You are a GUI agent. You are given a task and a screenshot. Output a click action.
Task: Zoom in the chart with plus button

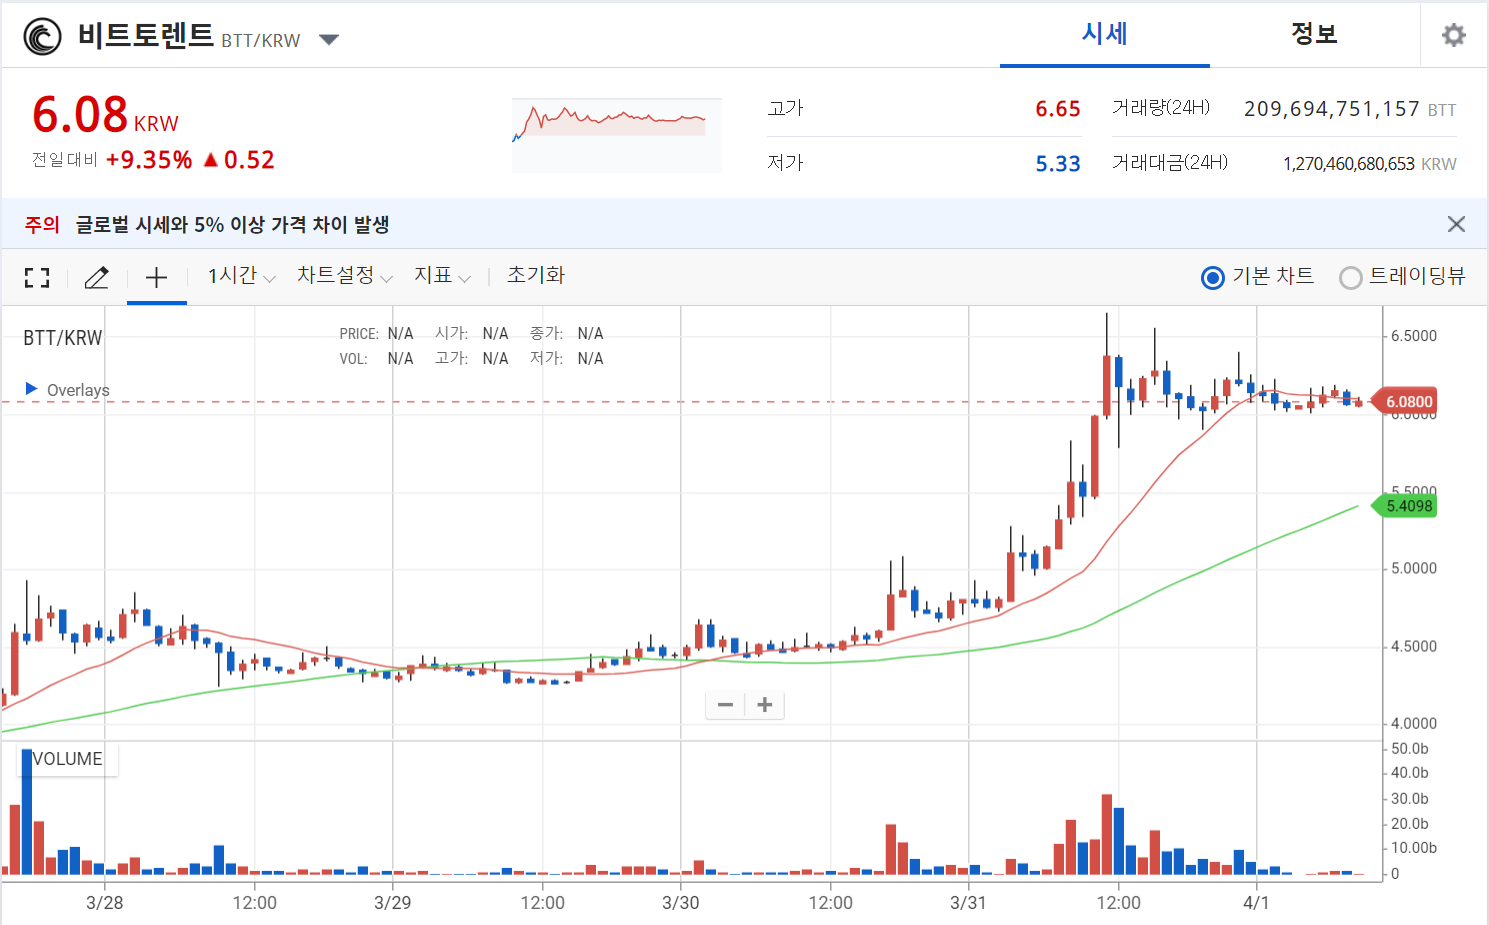(765, 705)
